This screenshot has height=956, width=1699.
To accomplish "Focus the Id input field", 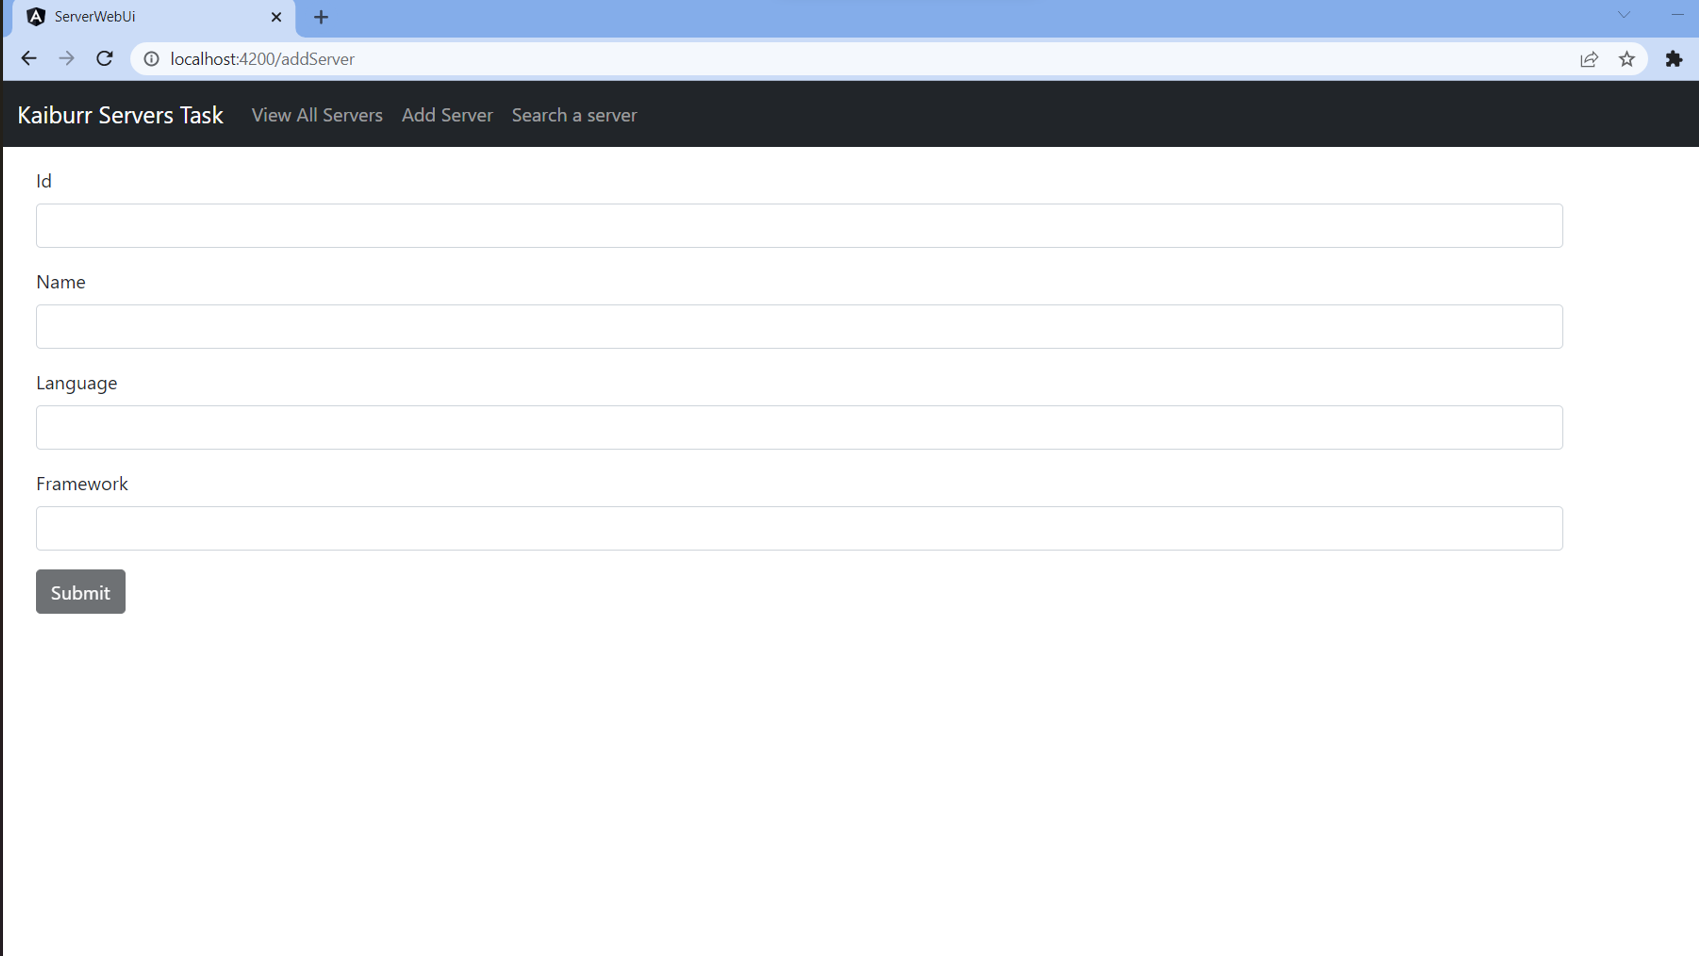I will point(799,225).
